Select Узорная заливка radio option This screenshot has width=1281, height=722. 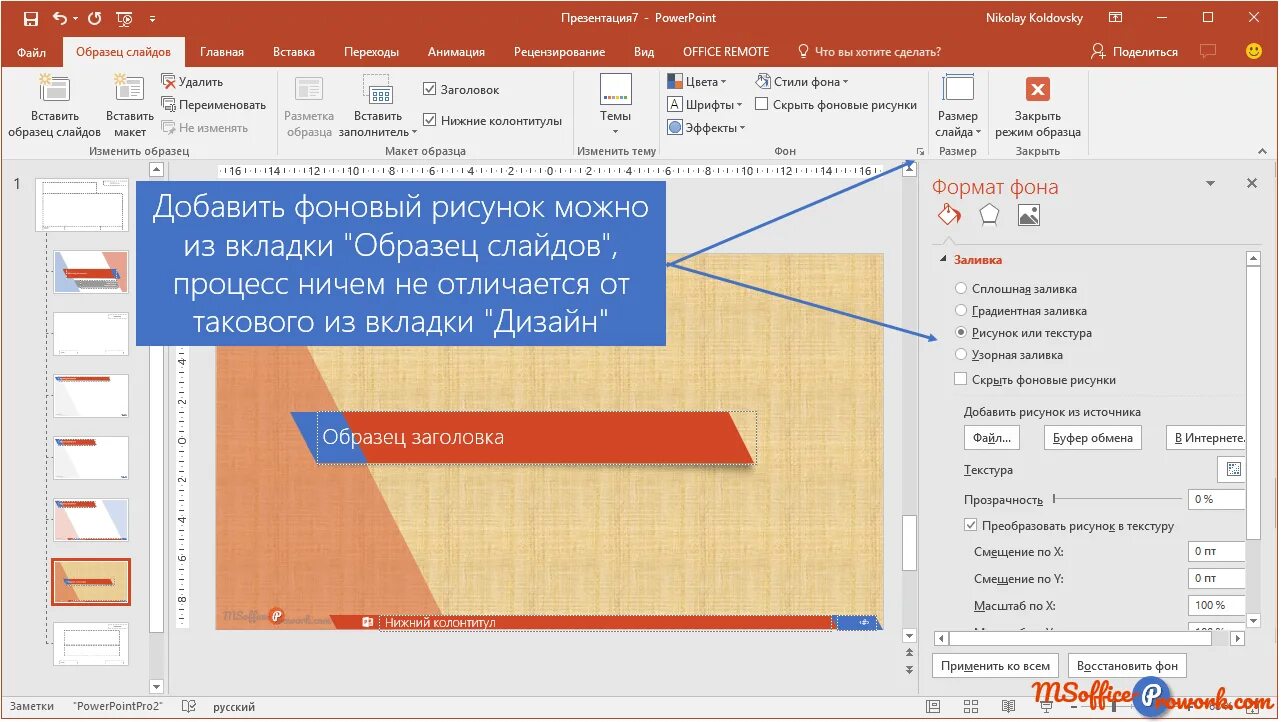961,355
